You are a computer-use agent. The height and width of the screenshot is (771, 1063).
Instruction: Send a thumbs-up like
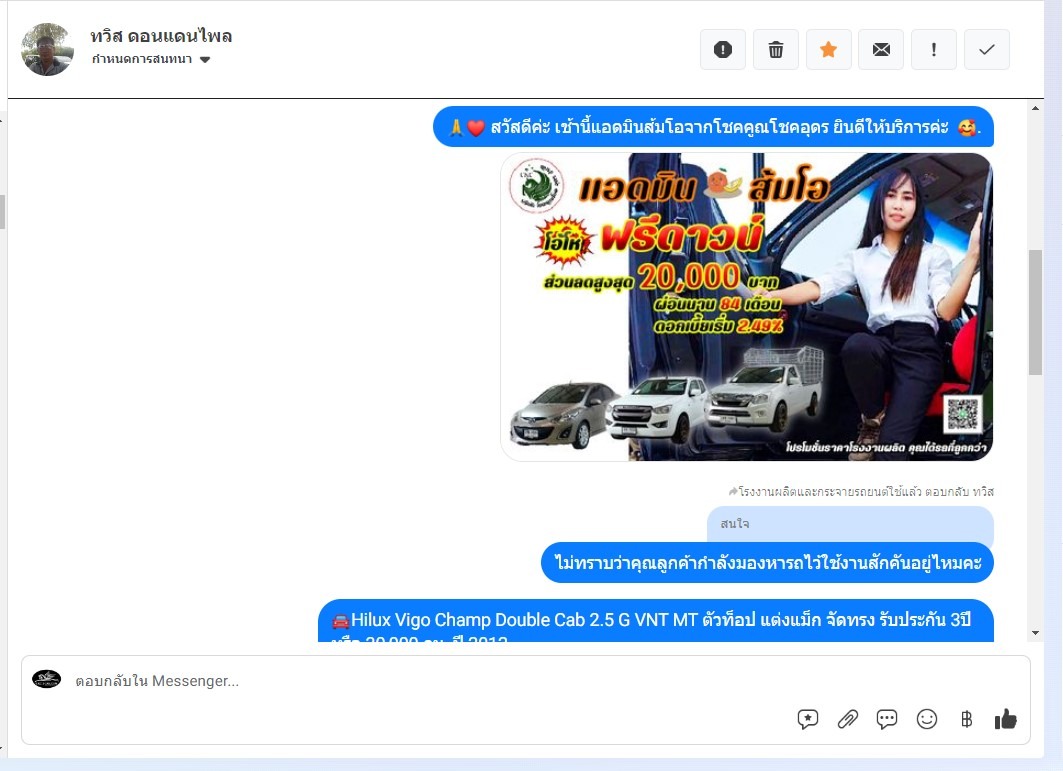[1005, 719]
